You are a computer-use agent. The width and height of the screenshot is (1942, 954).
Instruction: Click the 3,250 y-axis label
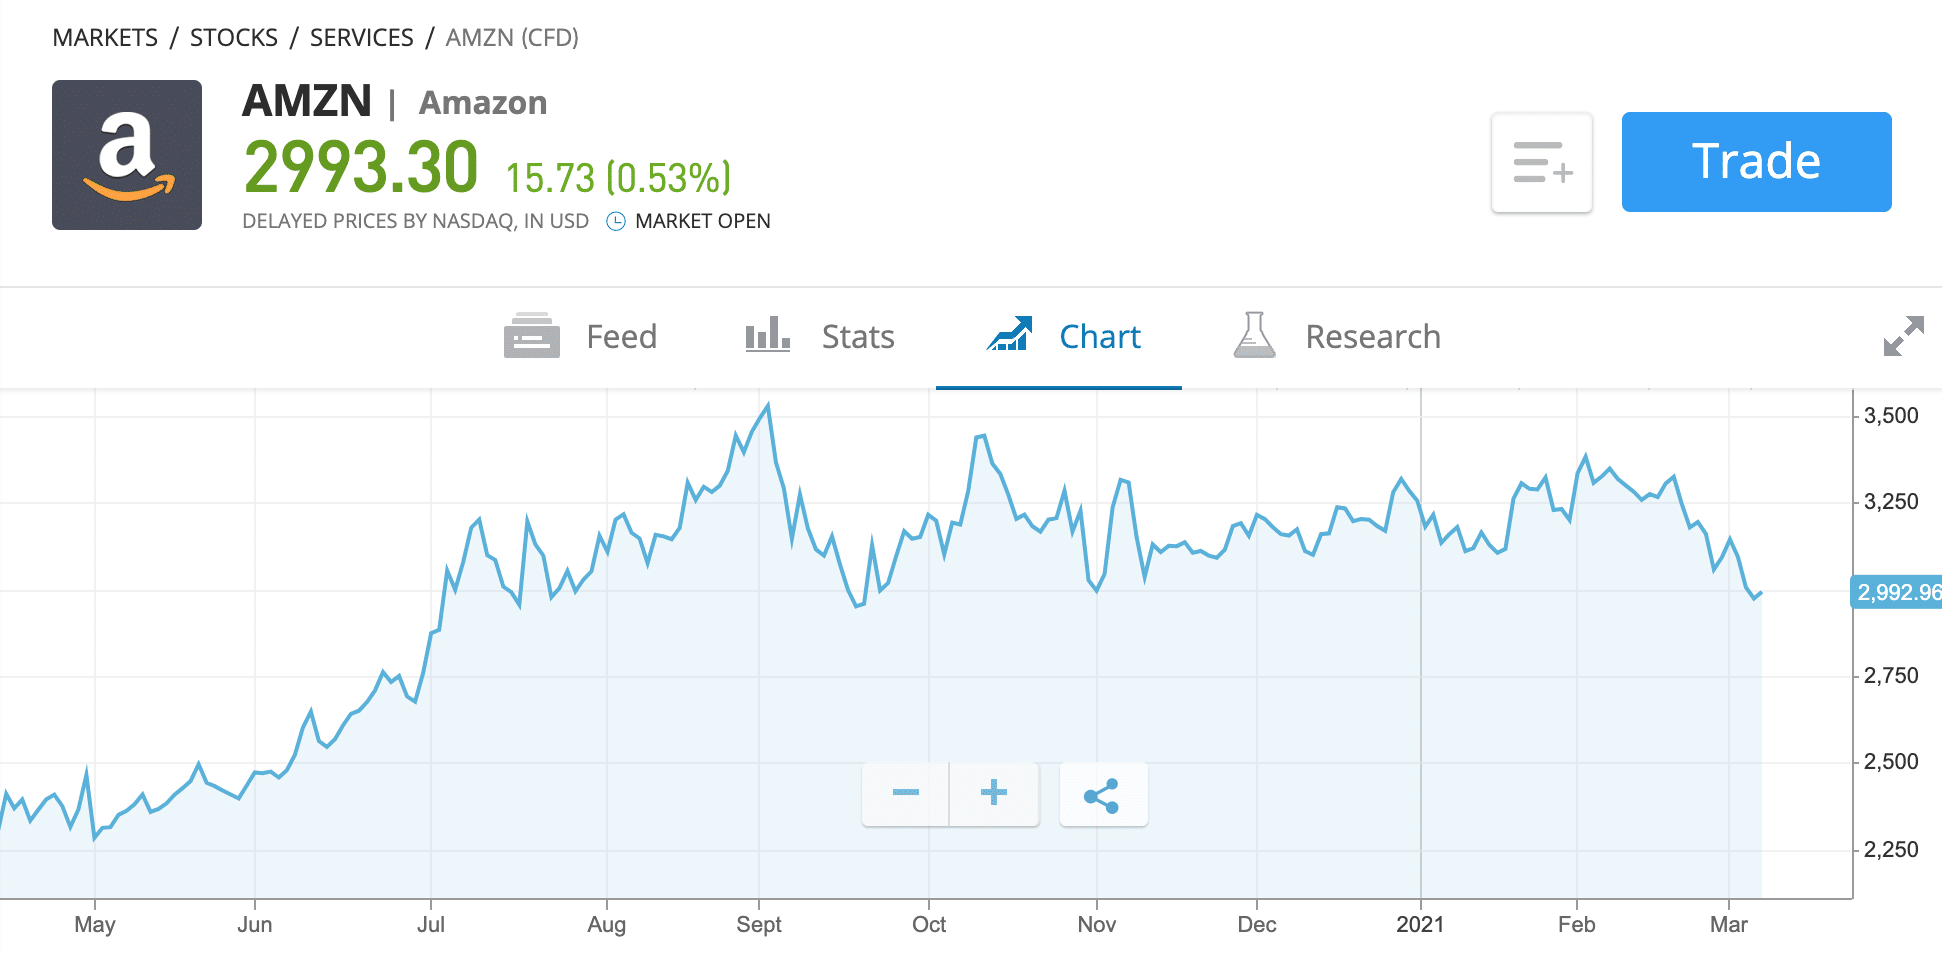pos(1891,502)
